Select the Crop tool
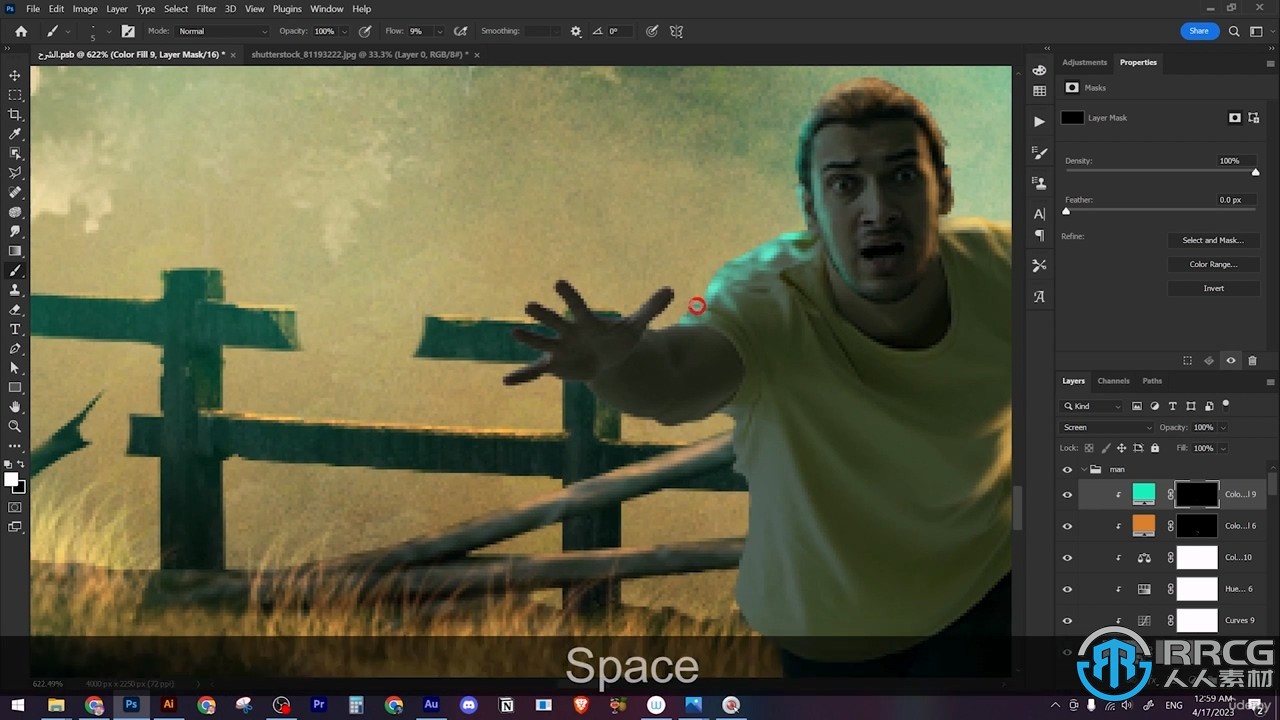The image size is (1280, 720). click(x=15, y=115)
